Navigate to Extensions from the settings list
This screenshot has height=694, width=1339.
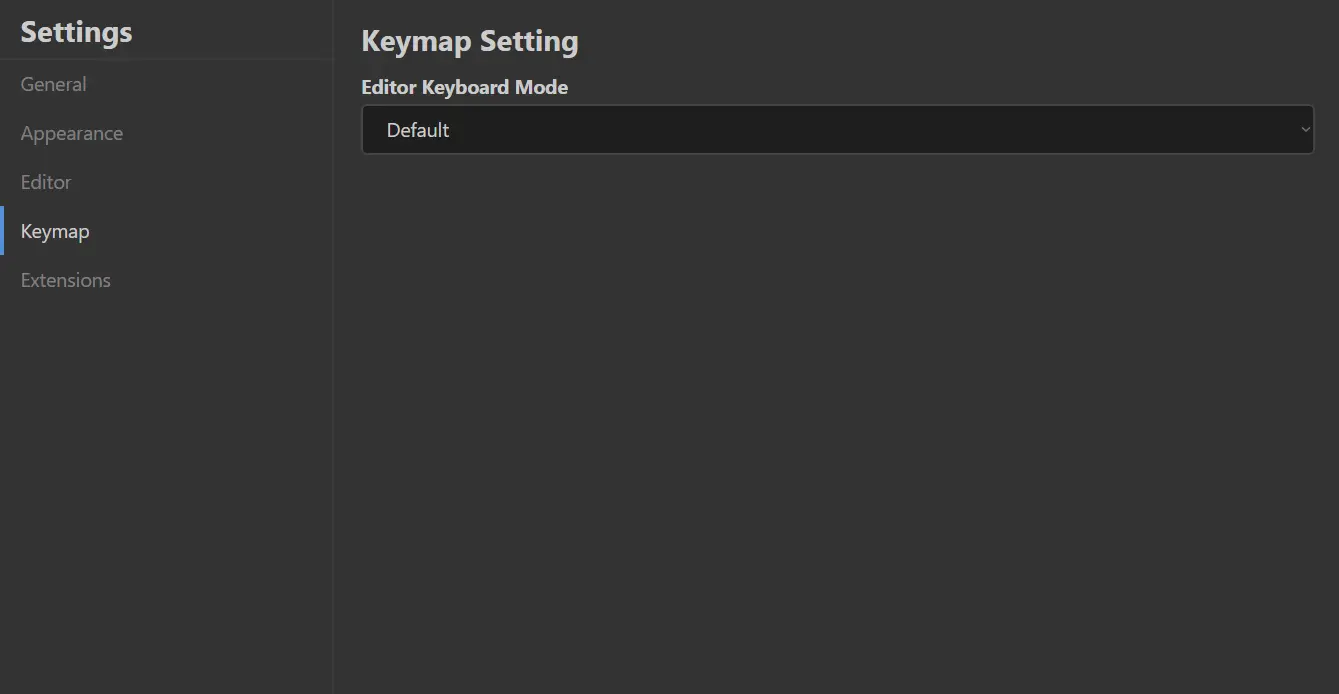[65, 280]
